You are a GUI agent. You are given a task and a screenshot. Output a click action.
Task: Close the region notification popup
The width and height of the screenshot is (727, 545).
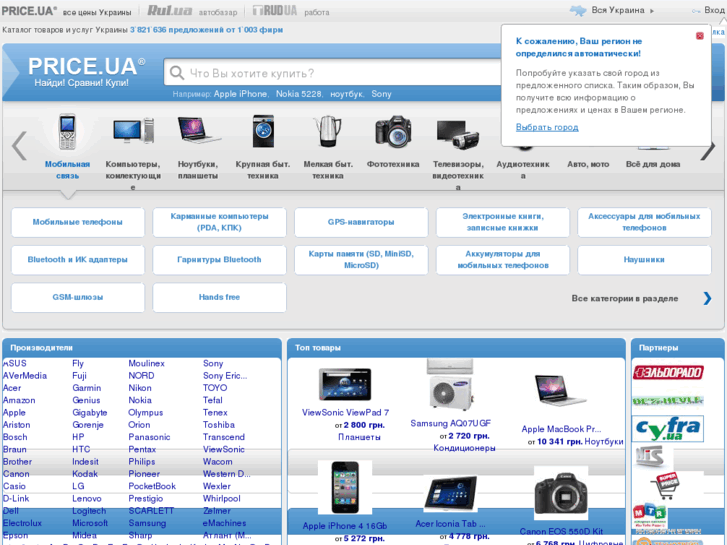(x=700, y=36)
